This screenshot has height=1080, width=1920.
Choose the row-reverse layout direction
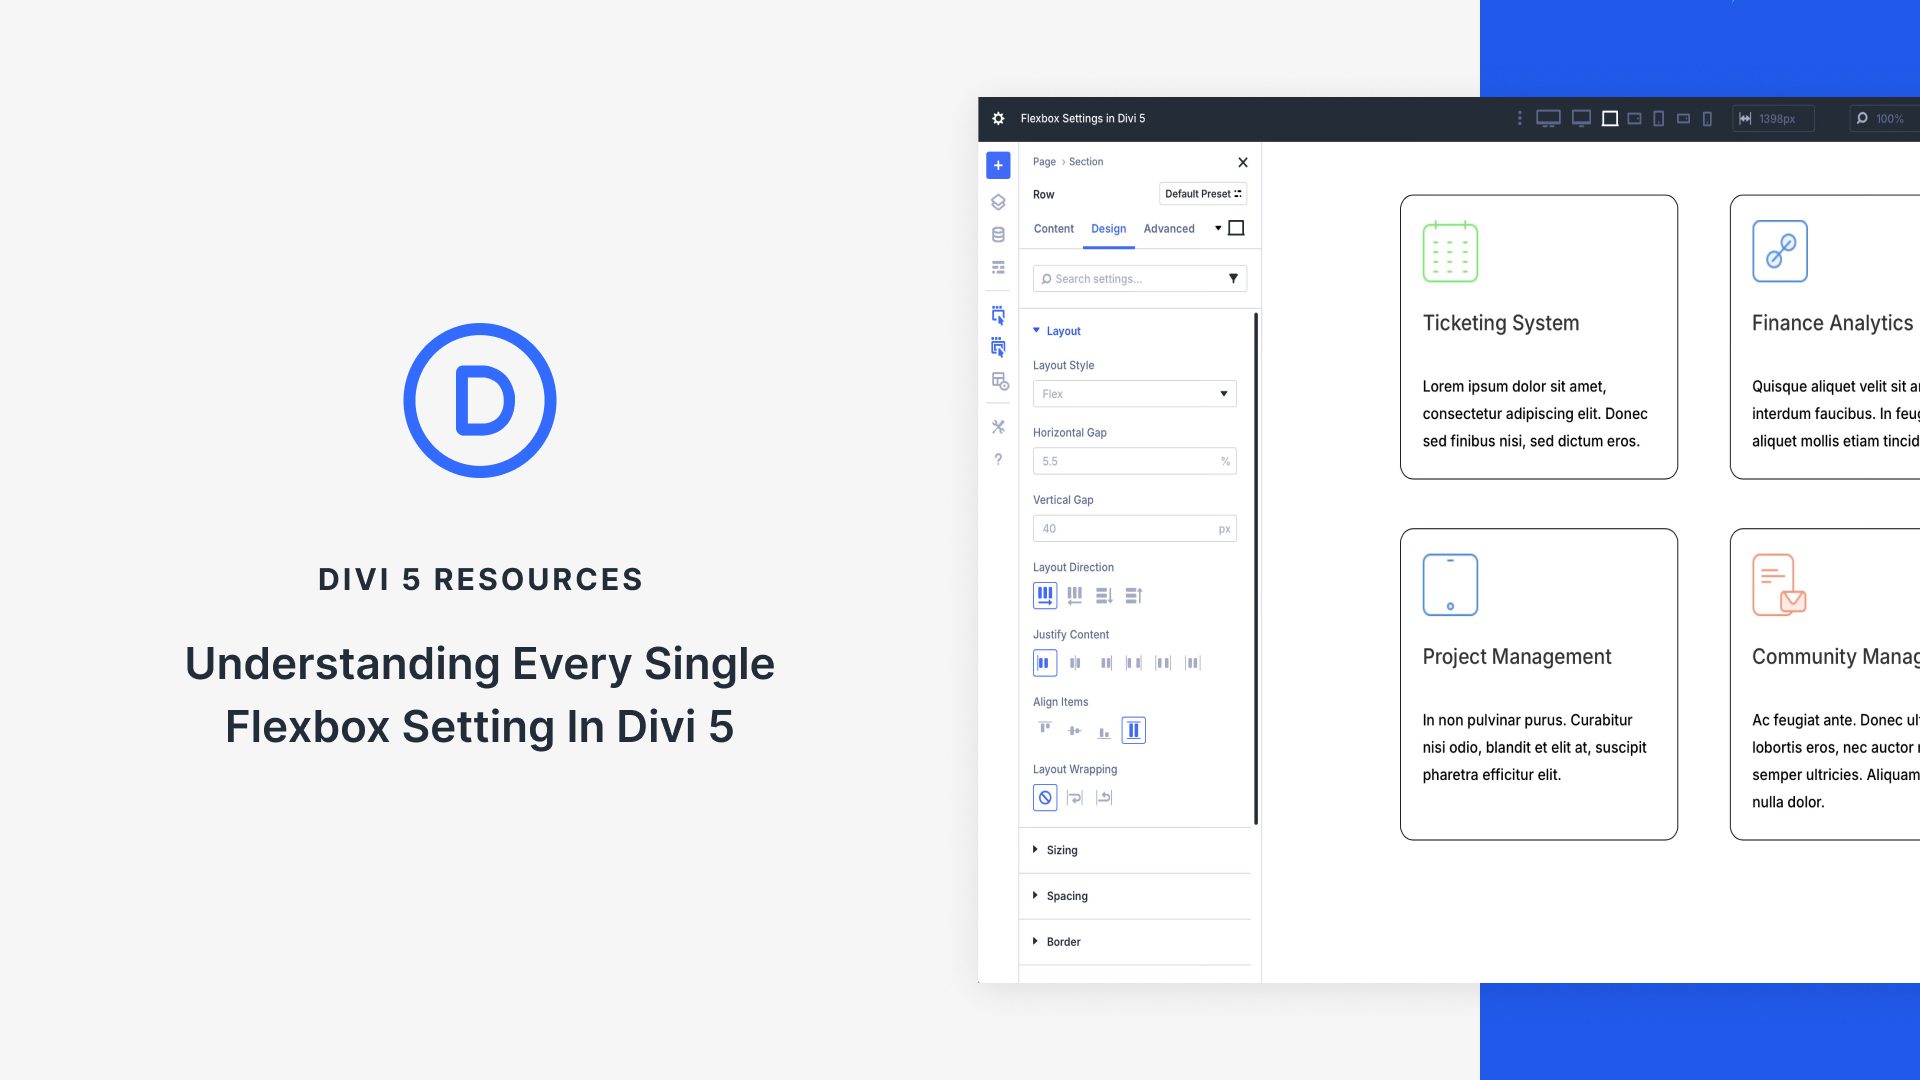(1074, 595)
